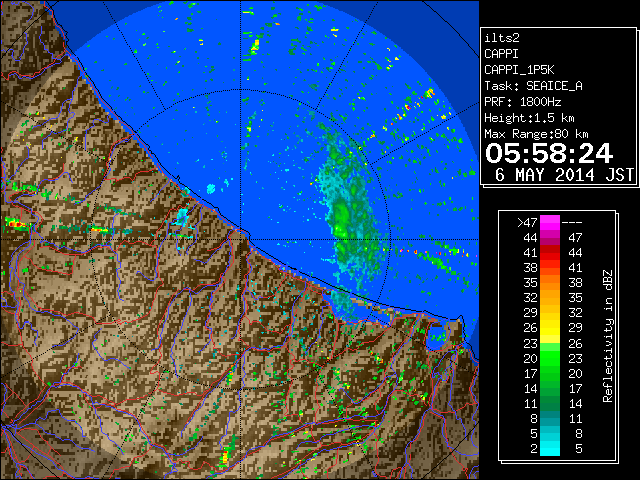Click the 'CAPPI_1P5K' product name text
Viewport: 640px width, 480px height.
click(x=519, y=70)
